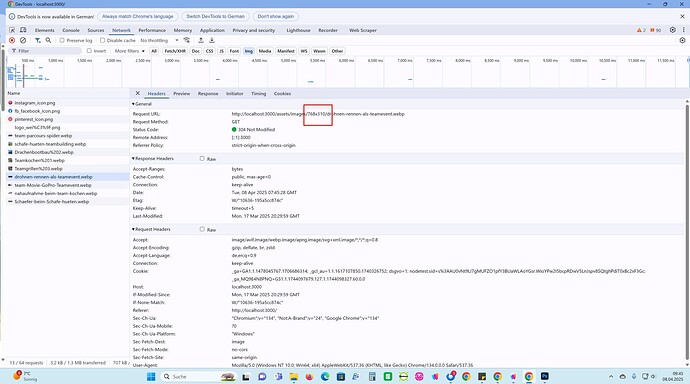The width and height of the screenshot is (690, 384).
Task: Open network conditions wifi icon
Action: 187,40
